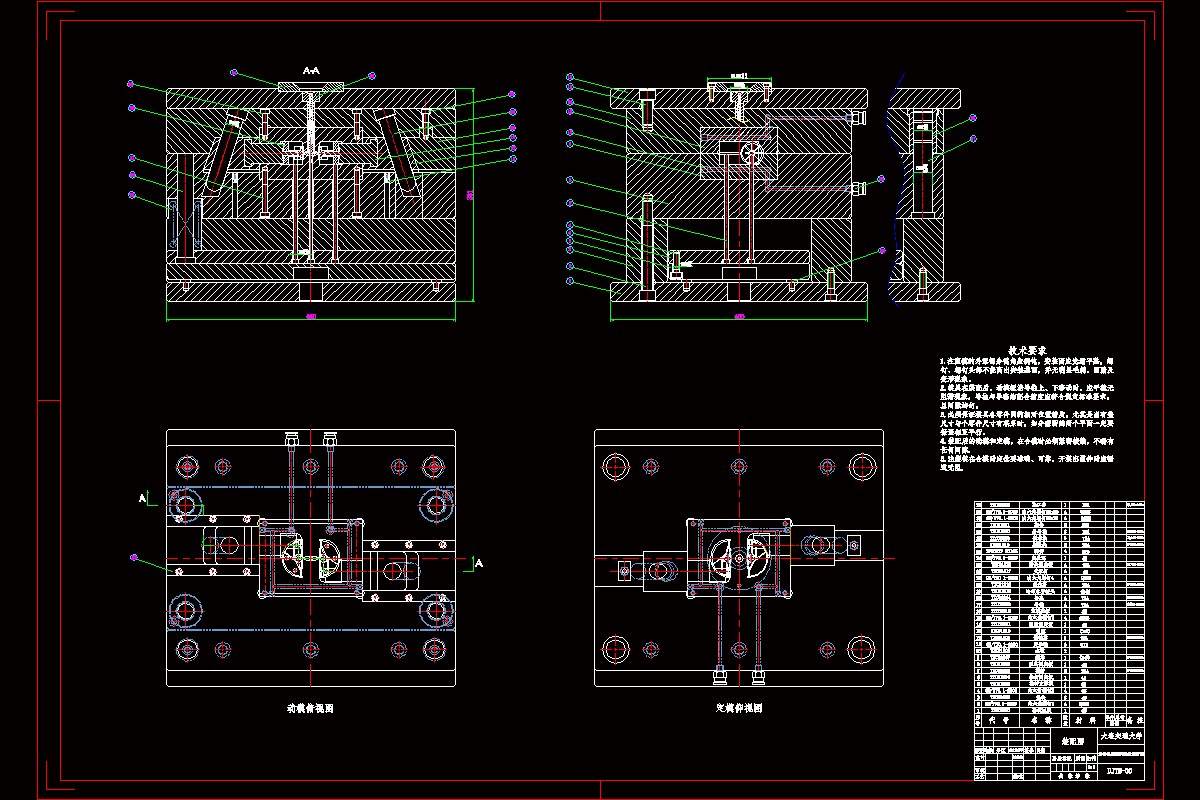The height and width of the screenshot is (800, 1200).
Task: Click the mold cavity in the 定模俯视图 view
Action: pyautogui.click(x=737, y=558)
